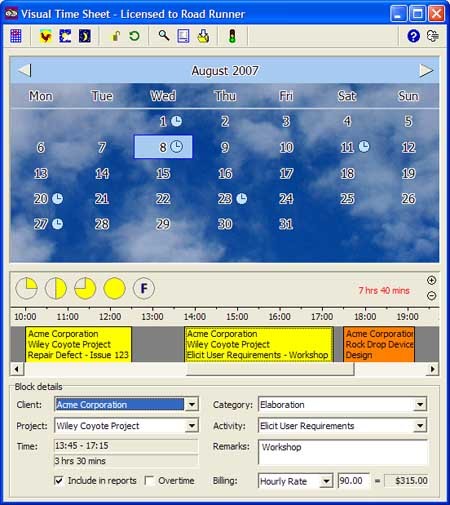Screen dimensions: 450x505
Task: Open the Project dropdown
Action: click(192, 426)
